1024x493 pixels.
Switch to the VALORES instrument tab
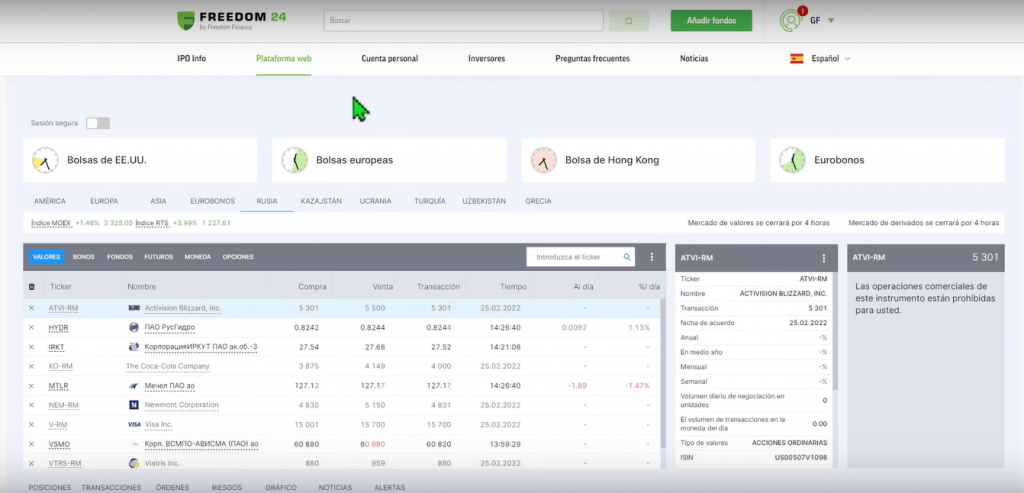tap(46, 257)
